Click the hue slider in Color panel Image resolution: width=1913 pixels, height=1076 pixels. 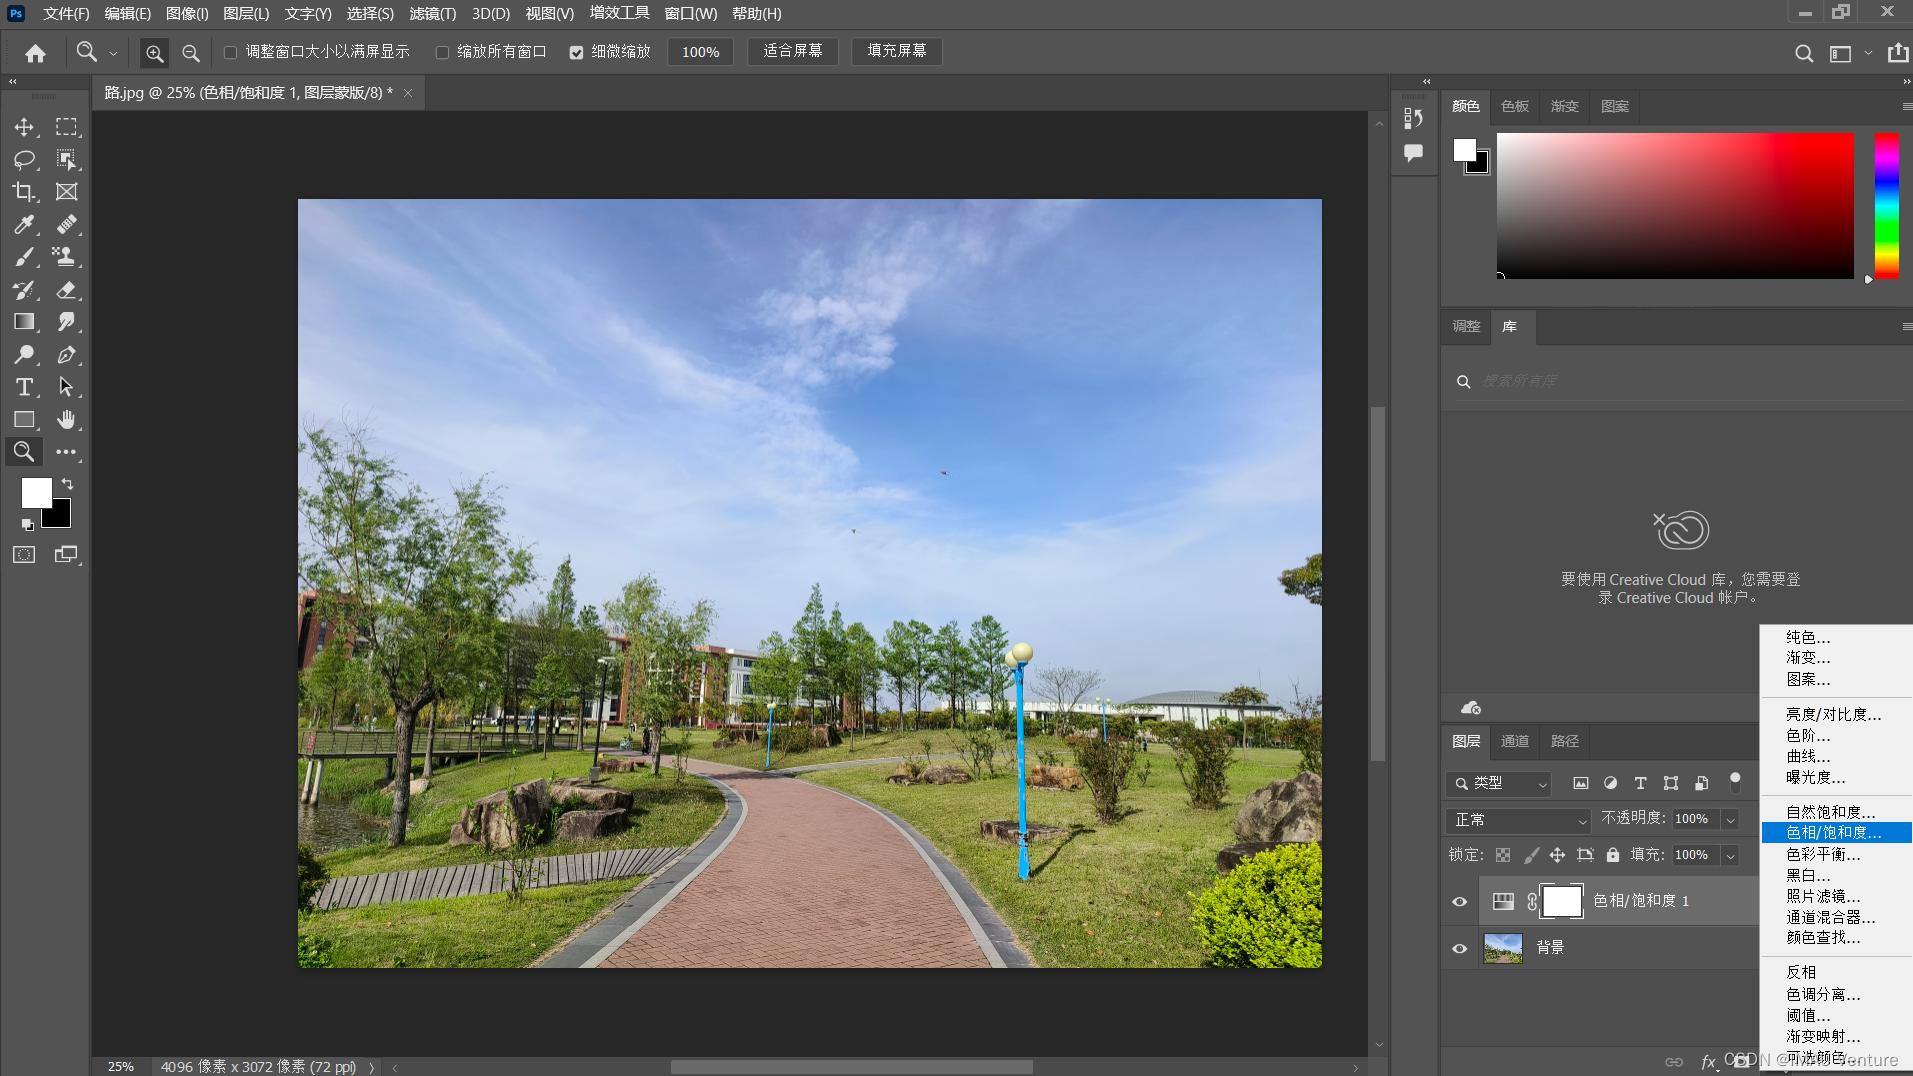[1886, 206]
